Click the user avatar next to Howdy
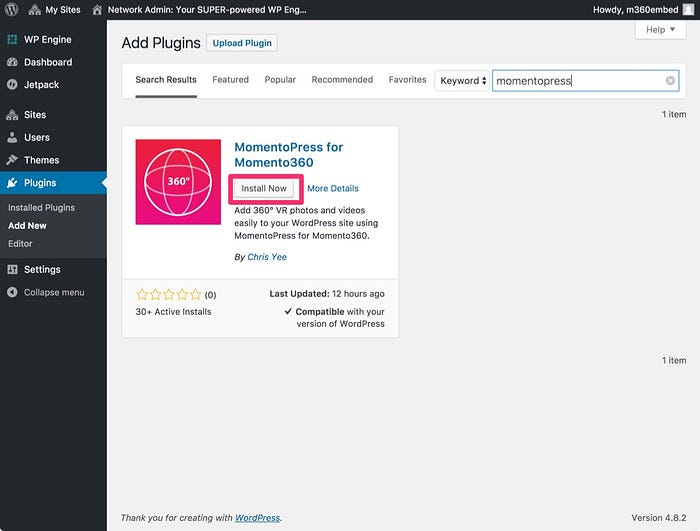 coord(688,9)
